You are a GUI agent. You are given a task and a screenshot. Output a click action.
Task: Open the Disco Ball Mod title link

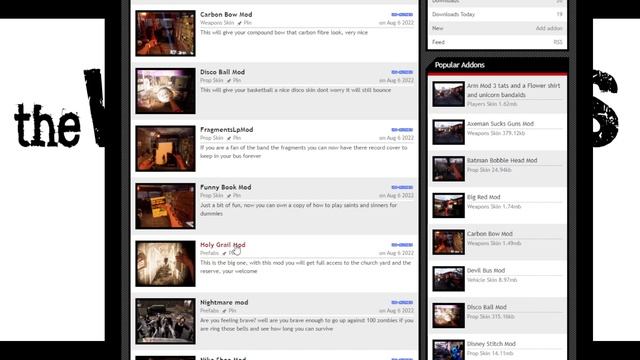222,72
